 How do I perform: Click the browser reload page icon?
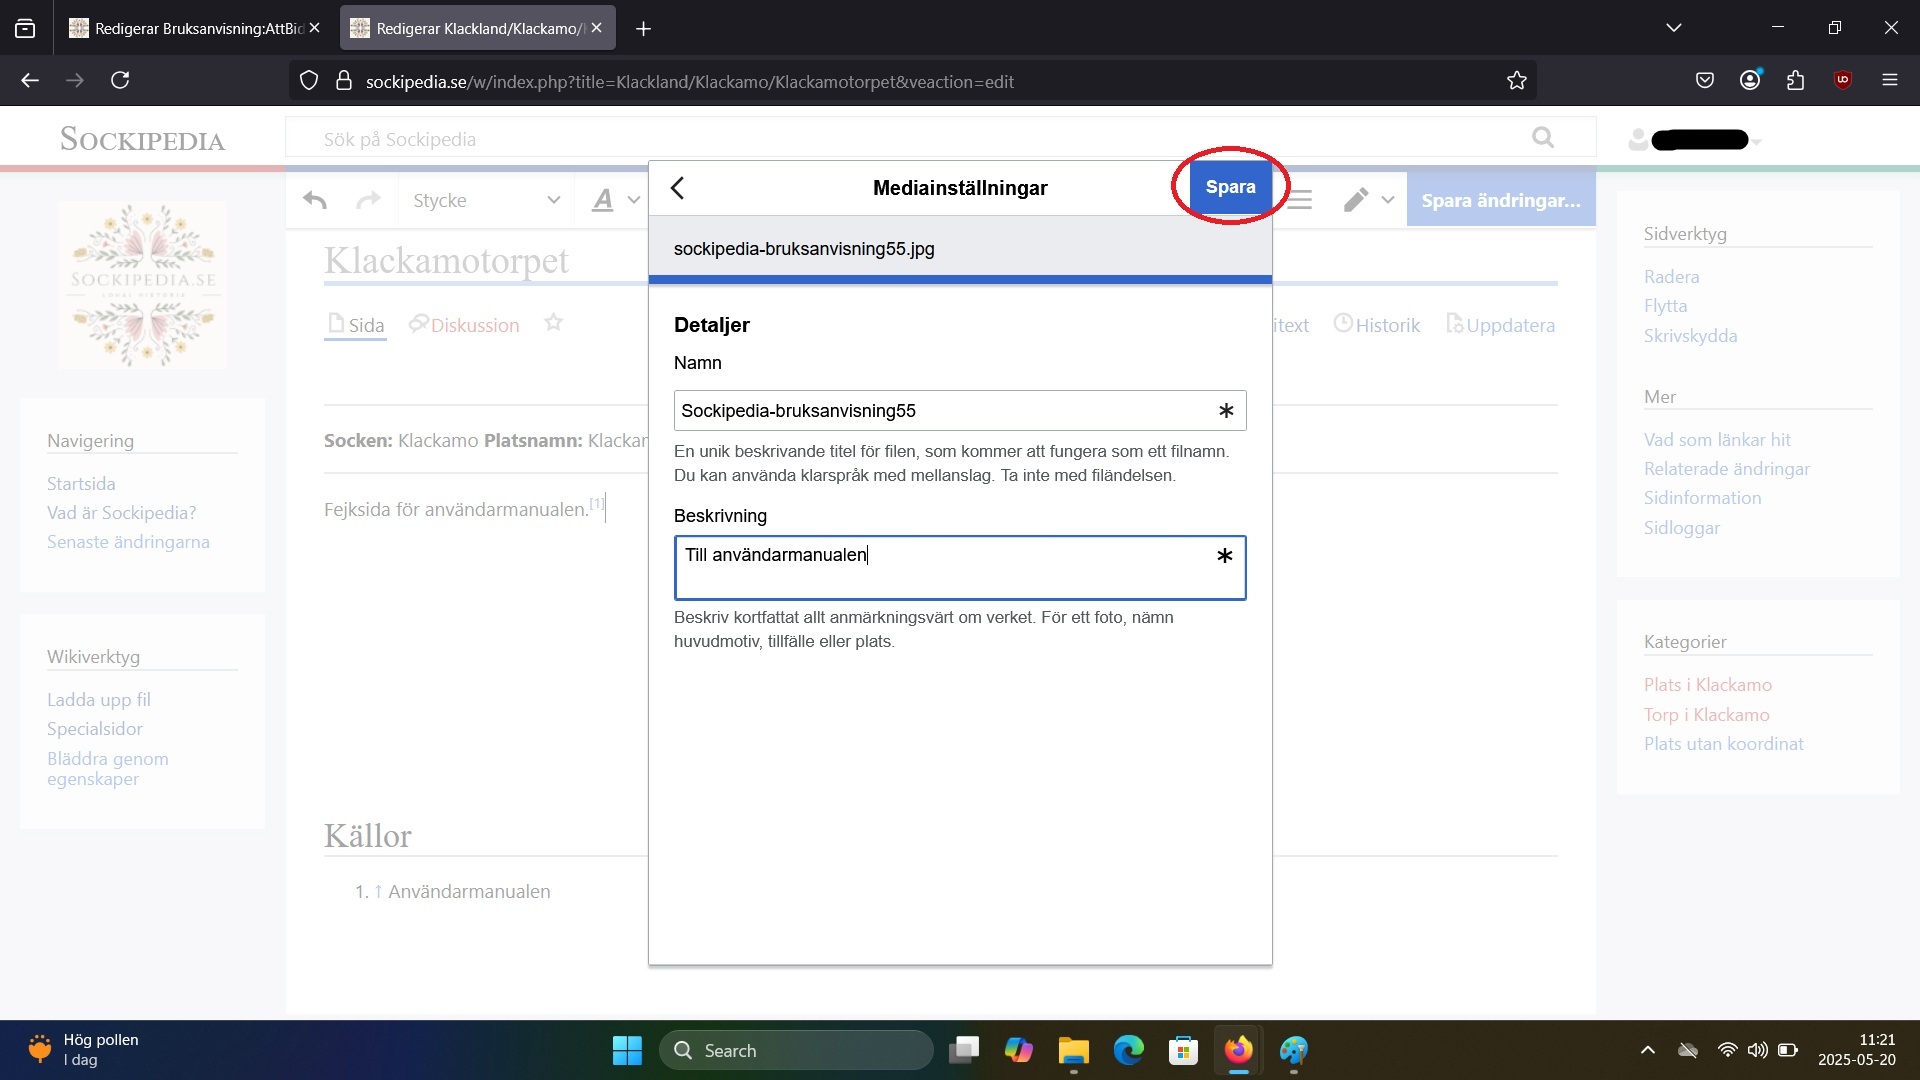click(x=120, y=80)
